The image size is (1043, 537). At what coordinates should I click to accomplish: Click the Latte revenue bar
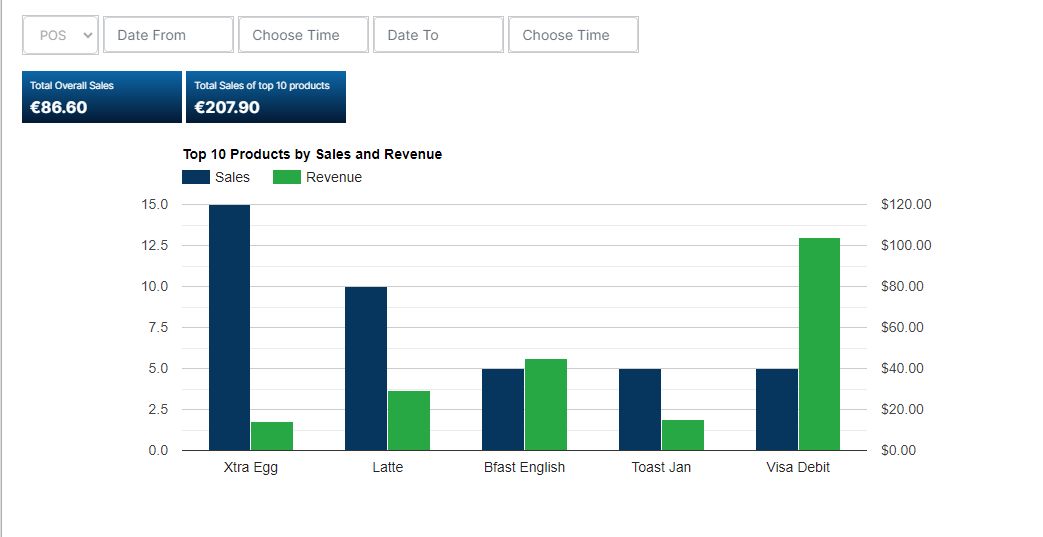click(409, 420)
